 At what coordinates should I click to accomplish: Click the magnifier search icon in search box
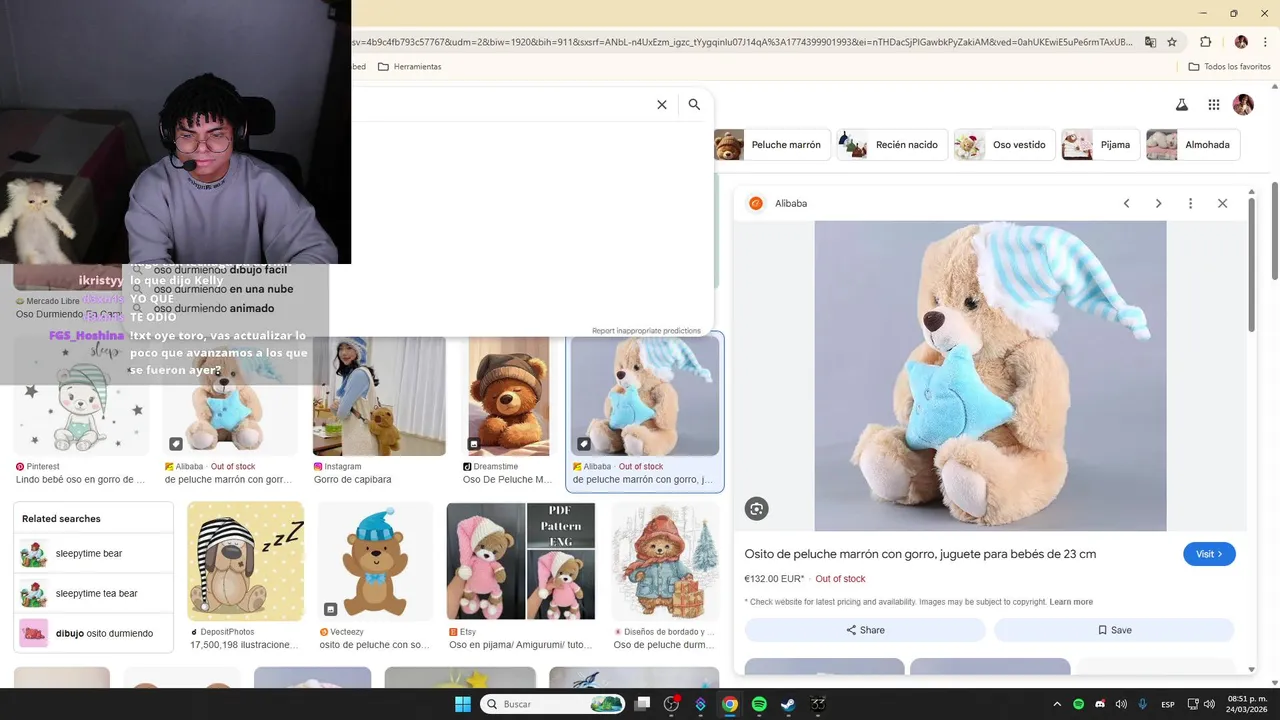[694, 104]
